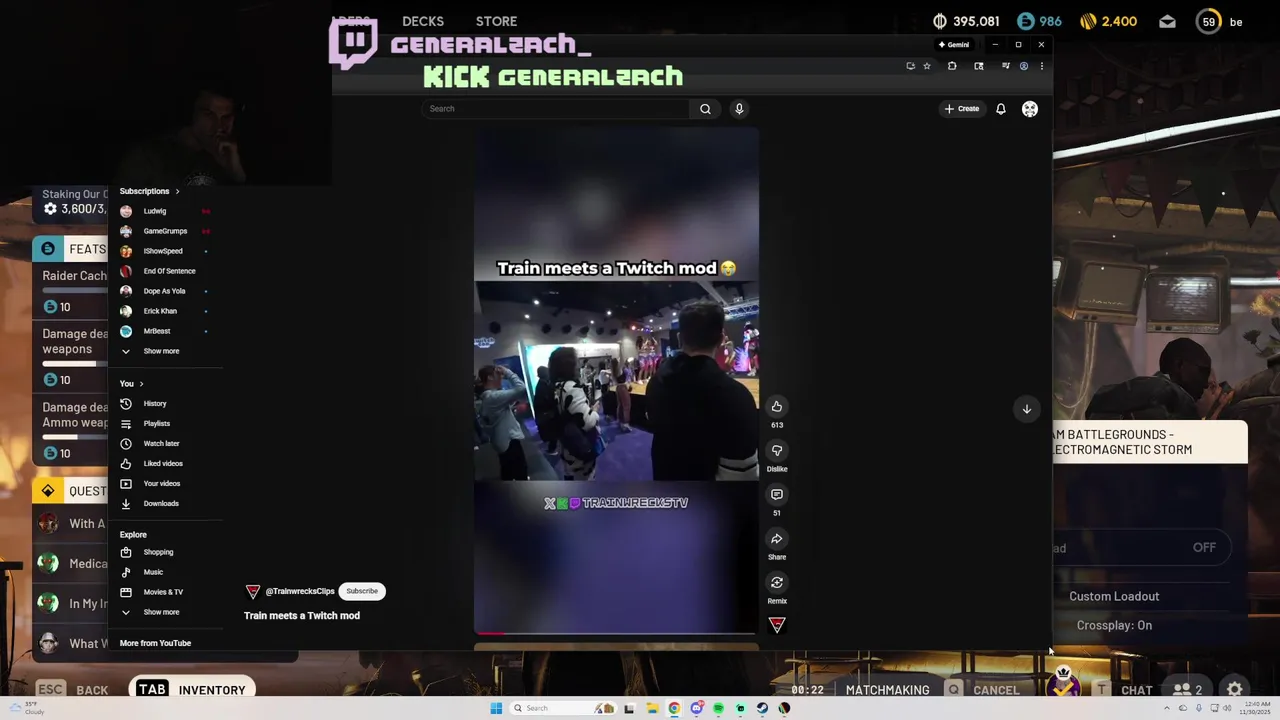The height and width of the screenshot is (720, 1280).
Task: Open GameGrumps subscription channel
Action: 166,231
